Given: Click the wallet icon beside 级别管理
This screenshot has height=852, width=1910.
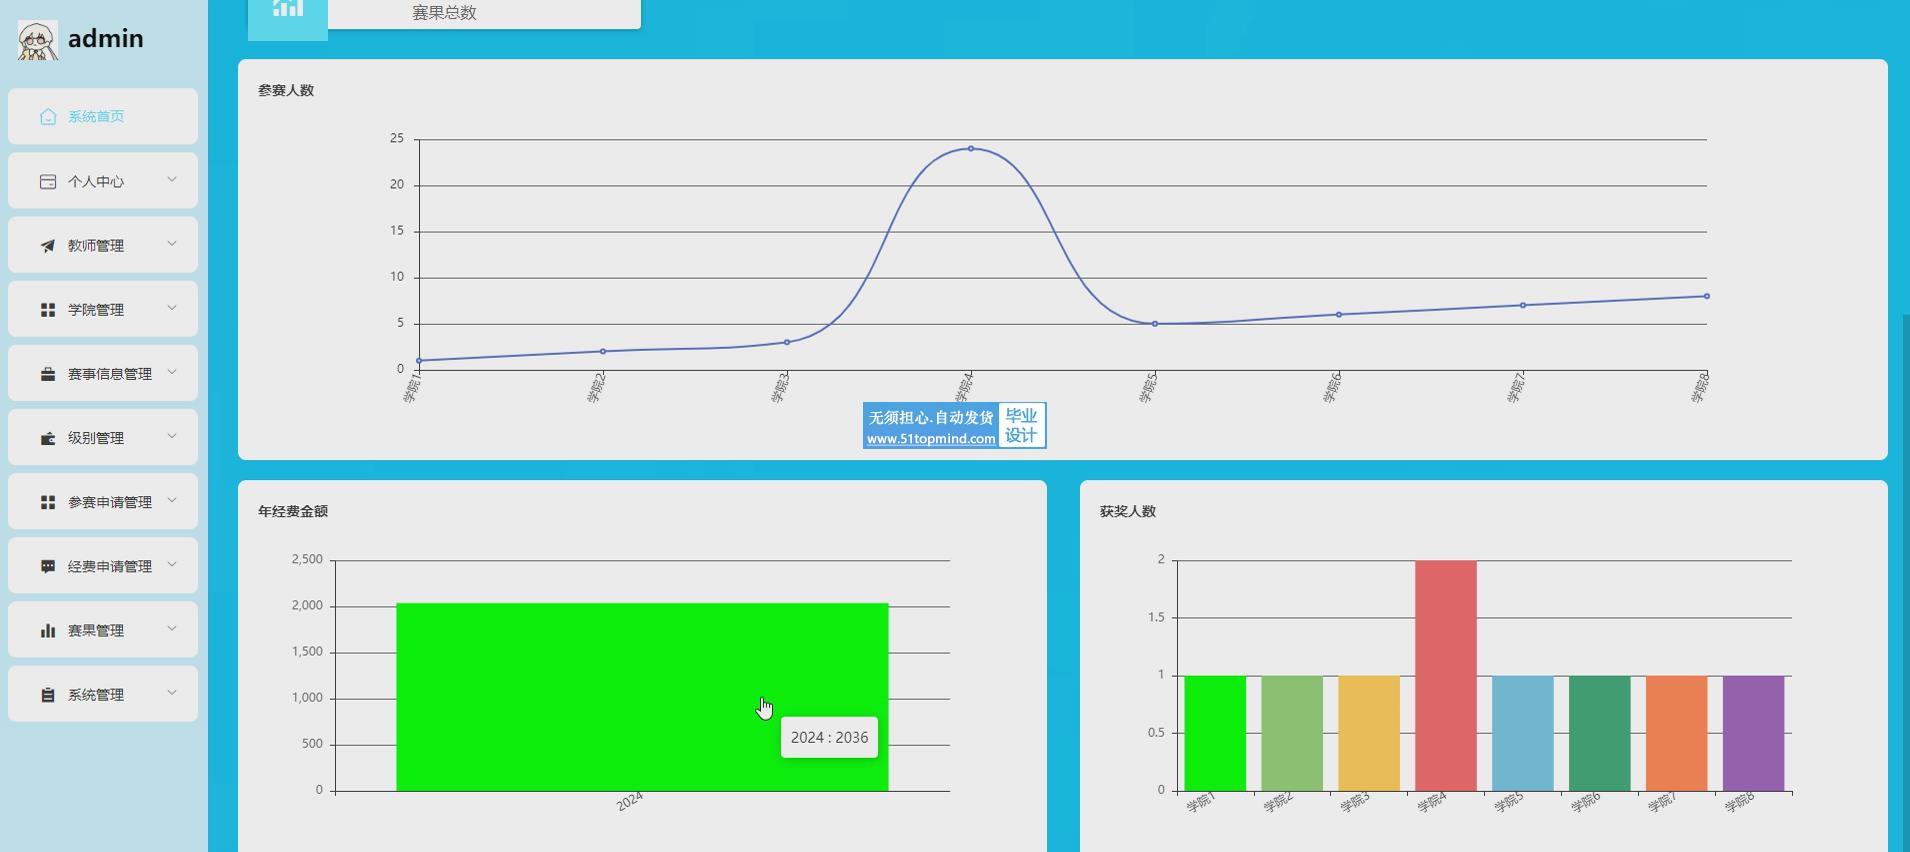Looking at the screenshot, I should click(x=48, y=438).
